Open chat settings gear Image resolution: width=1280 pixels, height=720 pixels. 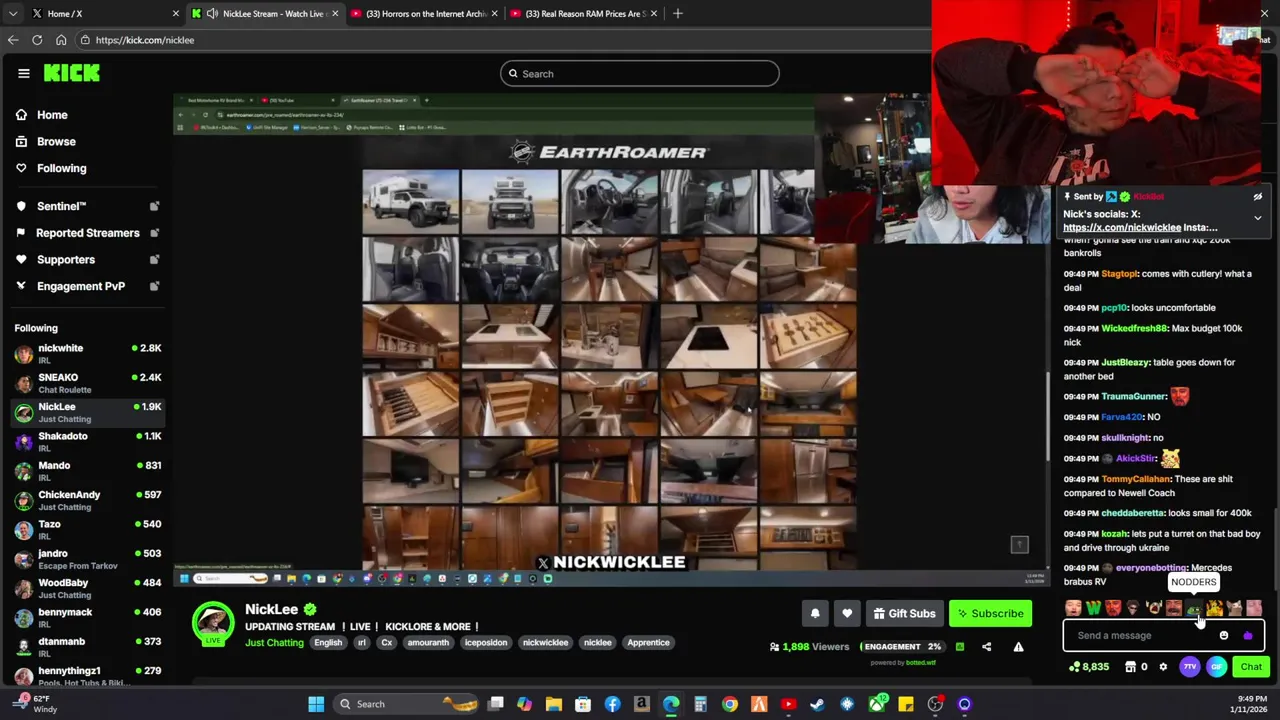click(x=1163, y=667)
